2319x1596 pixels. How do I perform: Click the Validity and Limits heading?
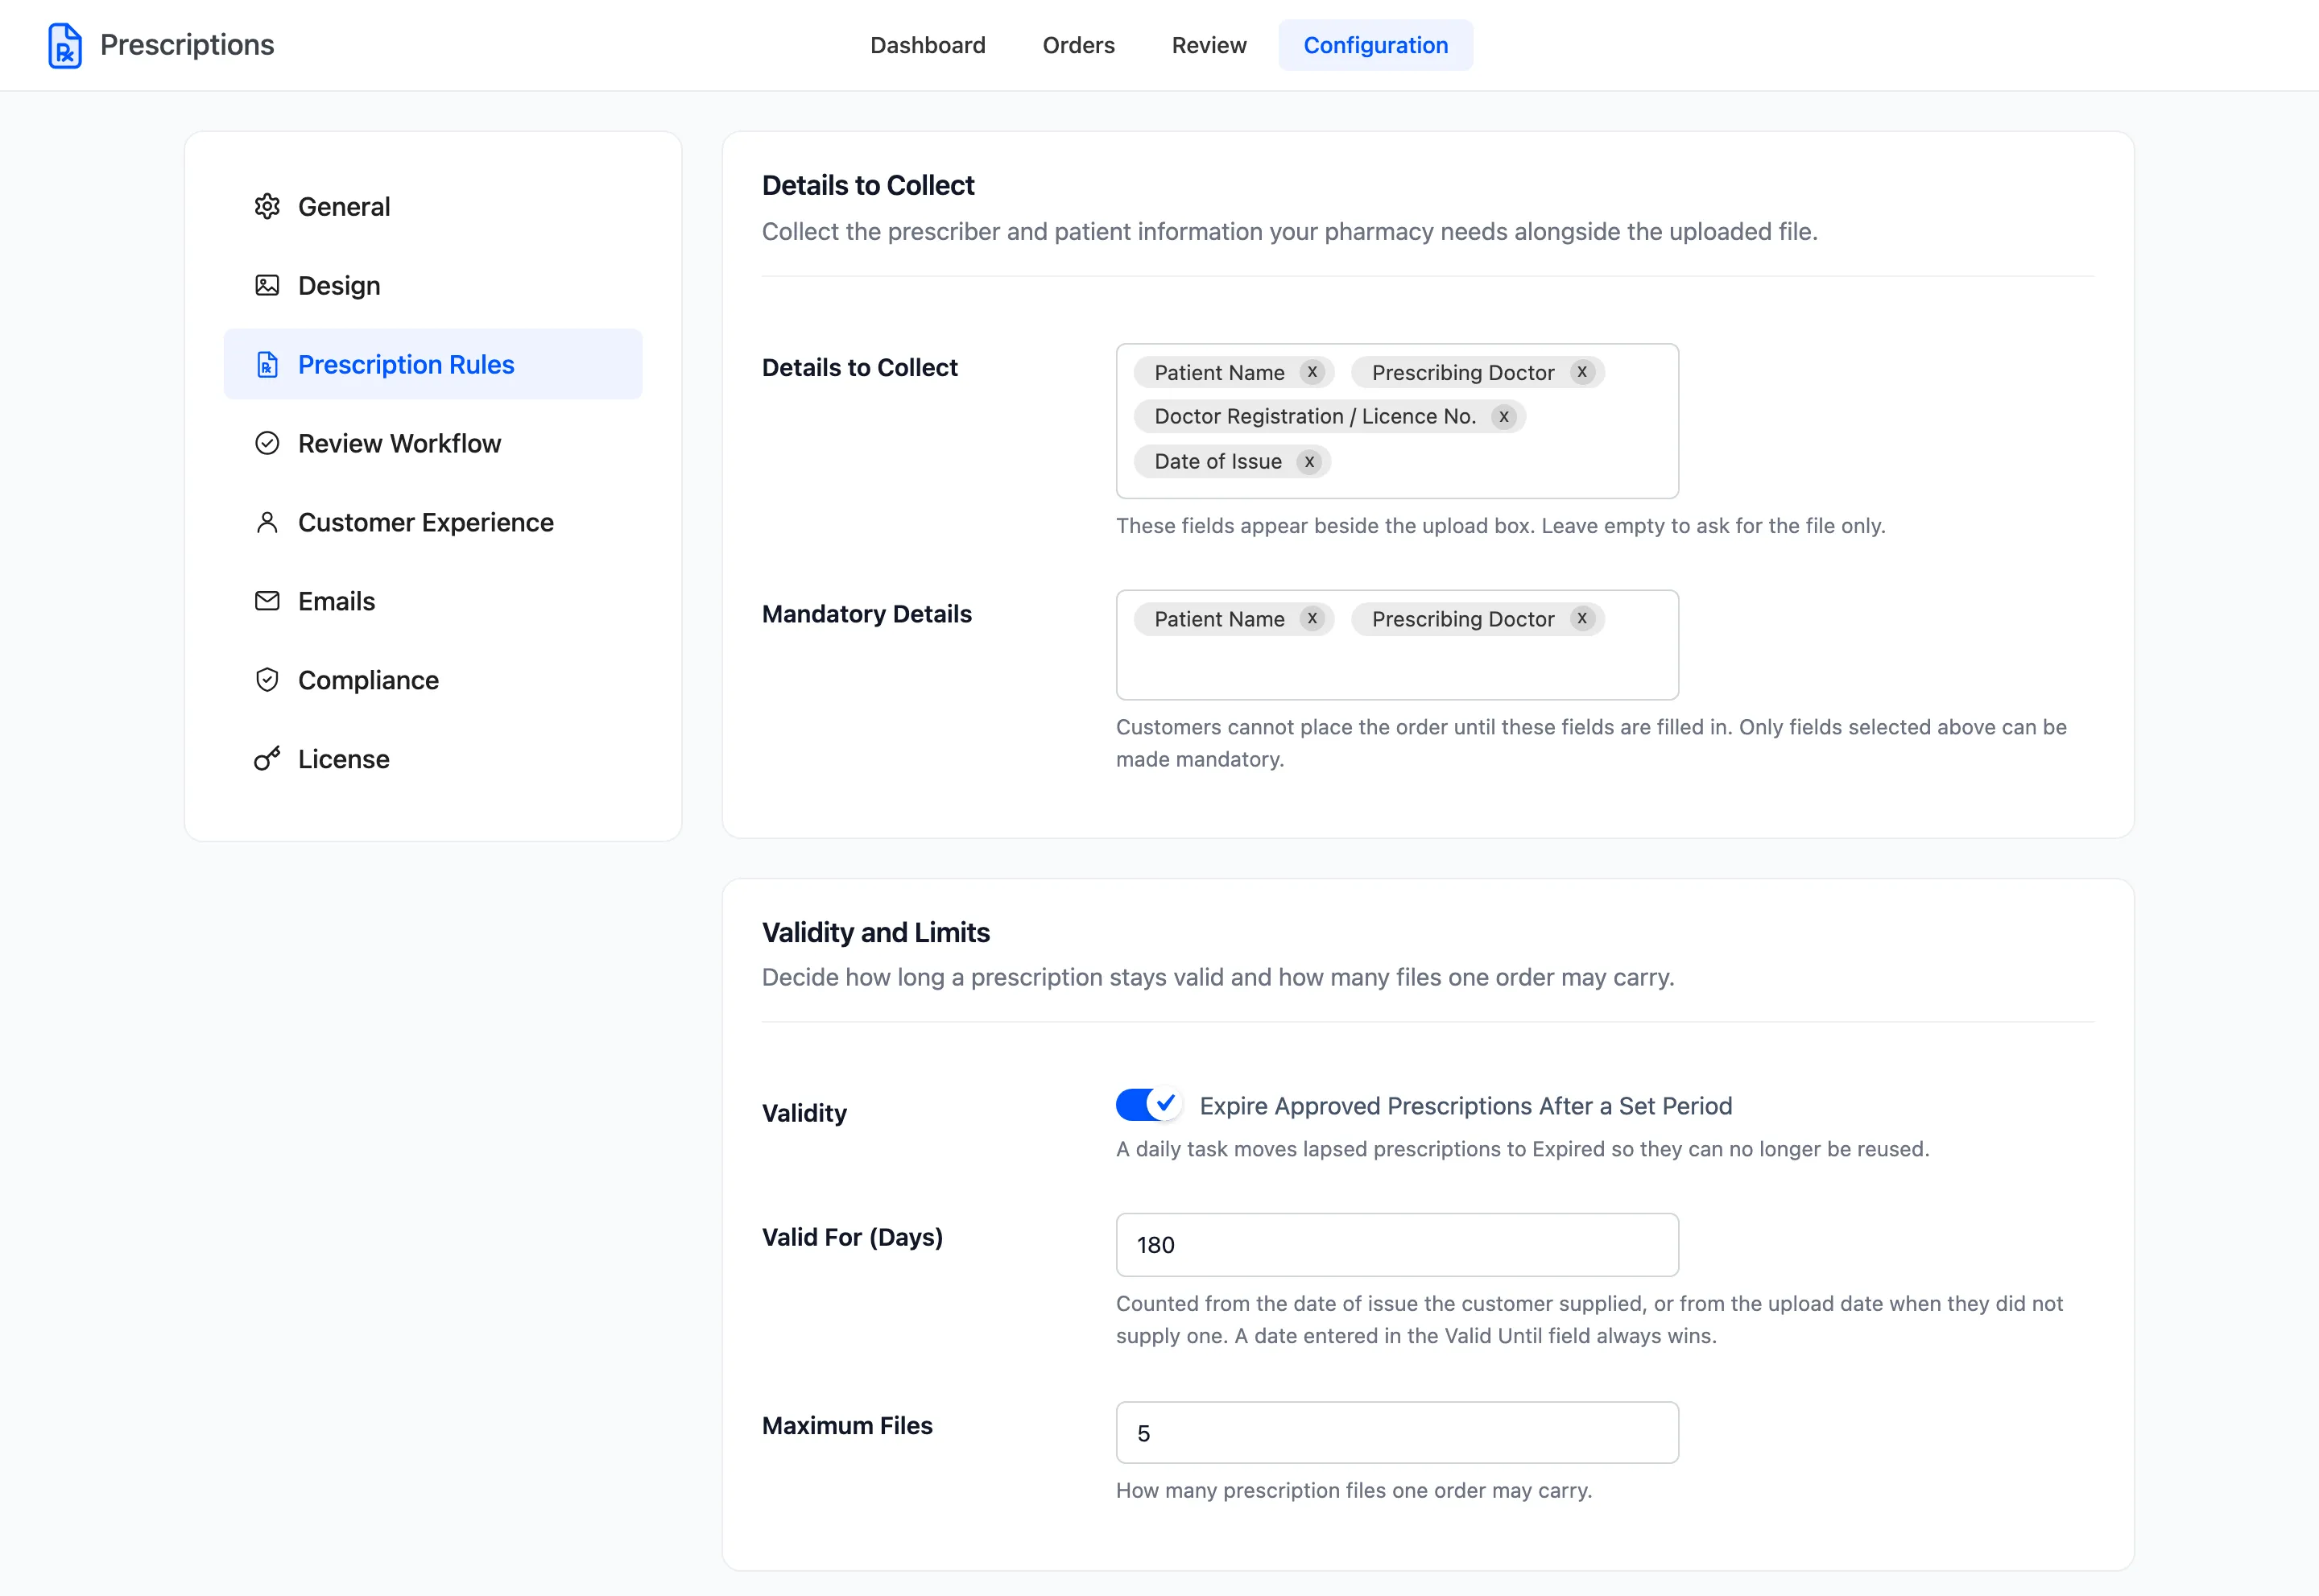point(876,932)
